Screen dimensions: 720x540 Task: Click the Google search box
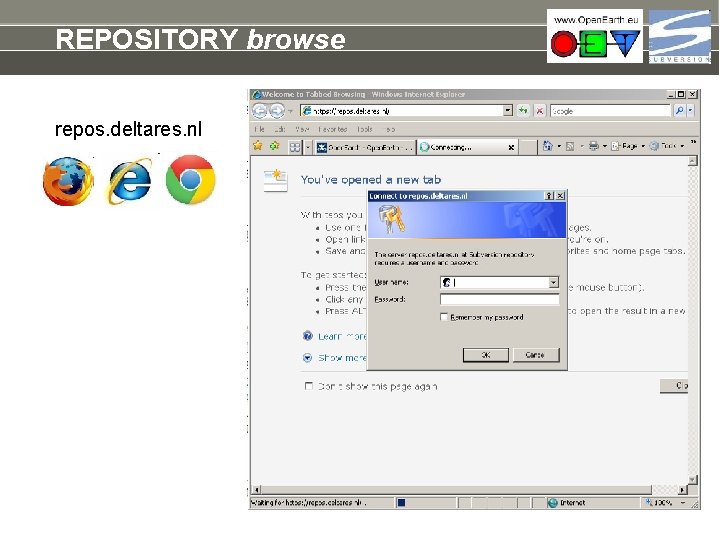(x=610, y=111)
